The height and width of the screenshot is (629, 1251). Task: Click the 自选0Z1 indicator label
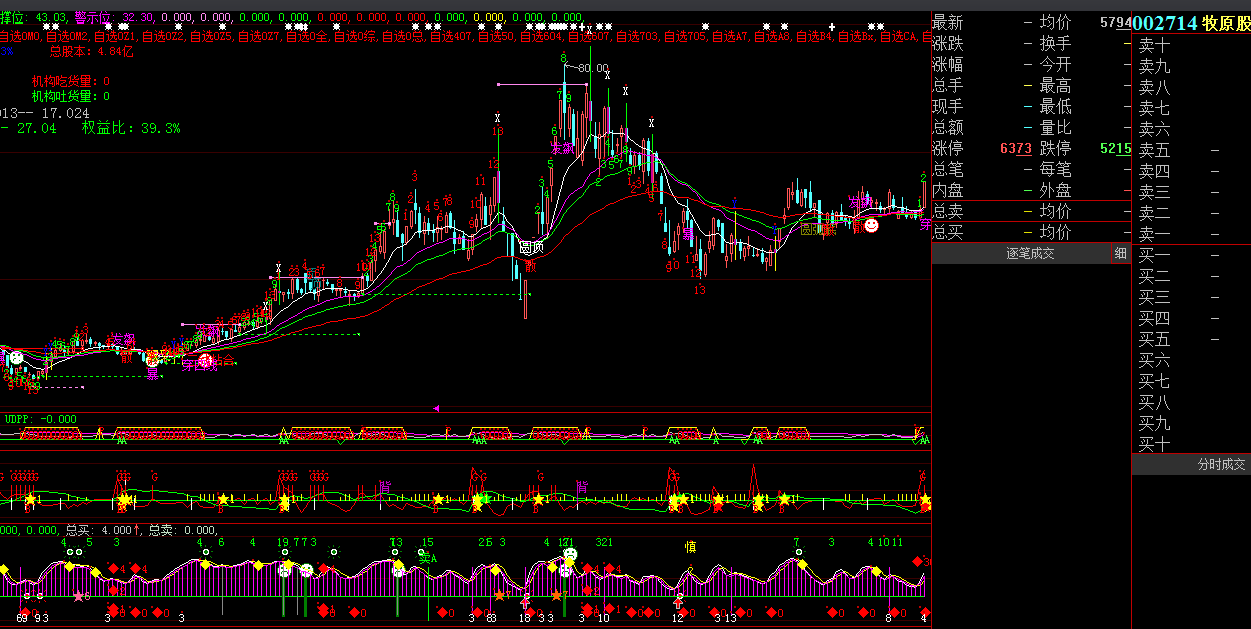point(118,37)
